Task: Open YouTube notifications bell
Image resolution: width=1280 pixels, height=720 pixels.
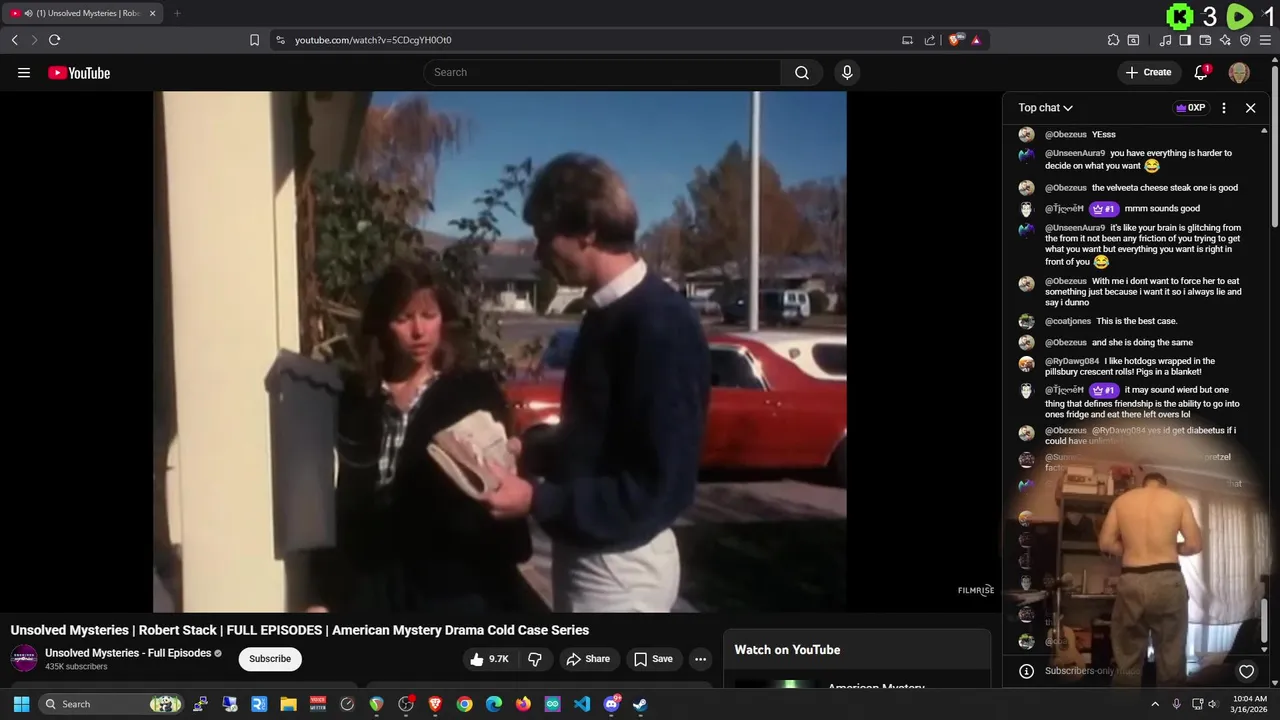Action: 1202,72
